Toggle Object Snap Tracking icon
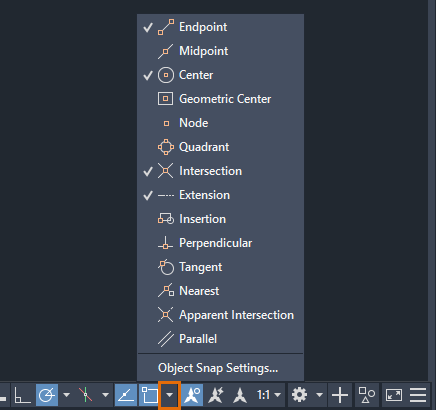436x410 pixels. pyautogui.click(x=126, y=395)
